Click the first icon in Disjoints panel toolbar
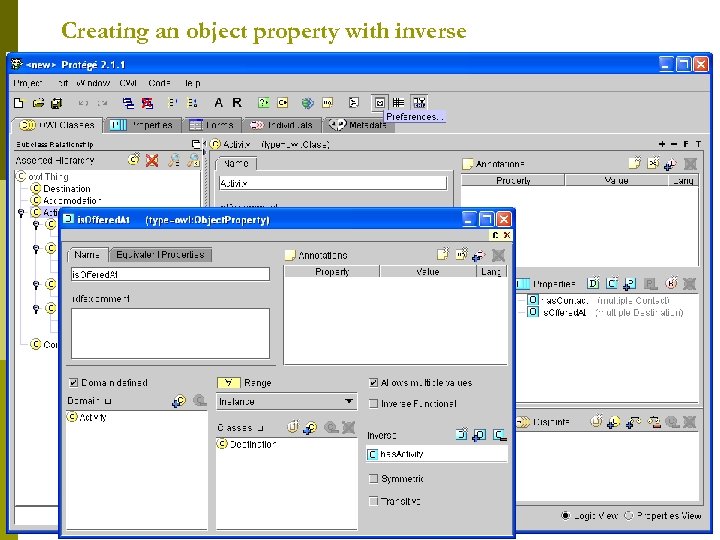Screen dimensions: 720x540 pyautogui.click(x=596, y=421)
